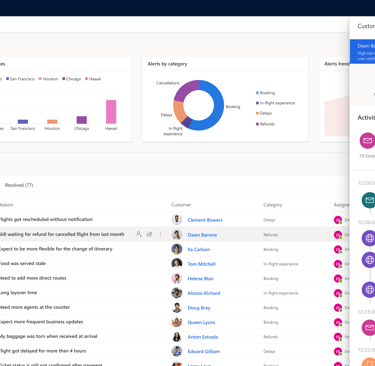Screen dimensions: 375x366
Task: Click the purple Cancellations segment of donut chart
Action: click(185, 89)
